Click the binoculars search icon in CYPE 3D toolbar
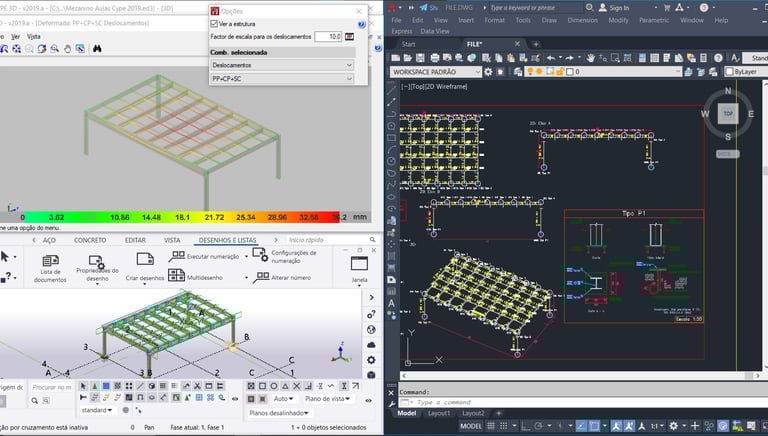This screenshot has height=436, width=768. [x=97, y=48]
